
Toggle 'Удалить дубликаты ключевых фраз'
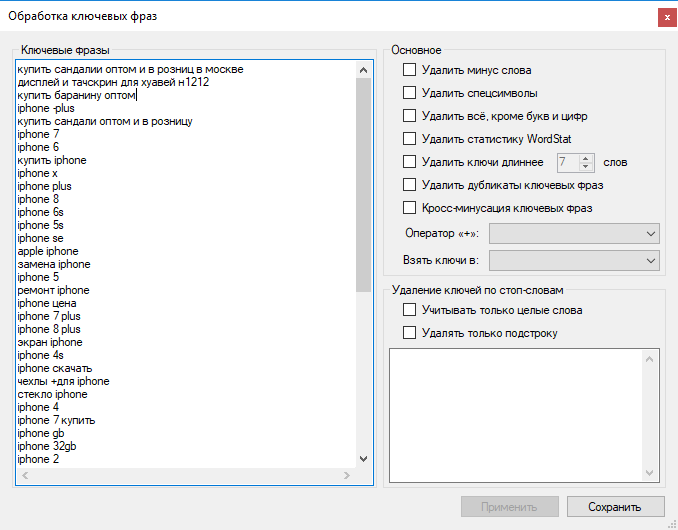click(409, 185)
